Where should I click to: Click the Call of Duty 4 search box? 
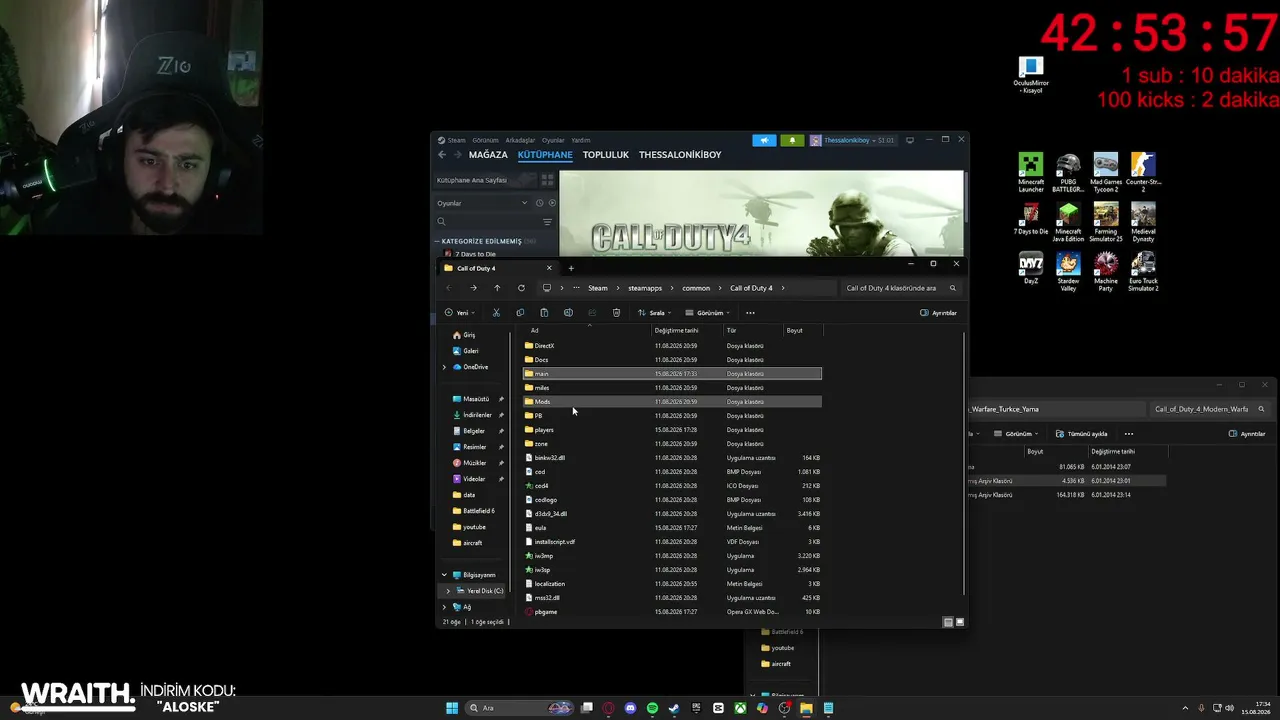click(900, 288)
